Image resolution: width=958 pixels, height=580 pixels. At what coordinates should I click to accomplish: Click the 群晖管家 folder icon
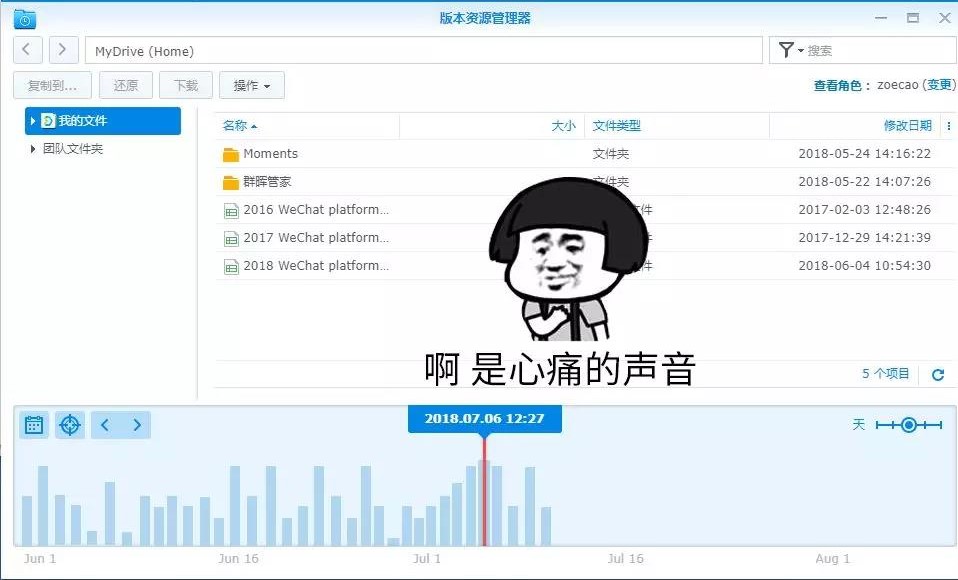click(x=231, y=182)
